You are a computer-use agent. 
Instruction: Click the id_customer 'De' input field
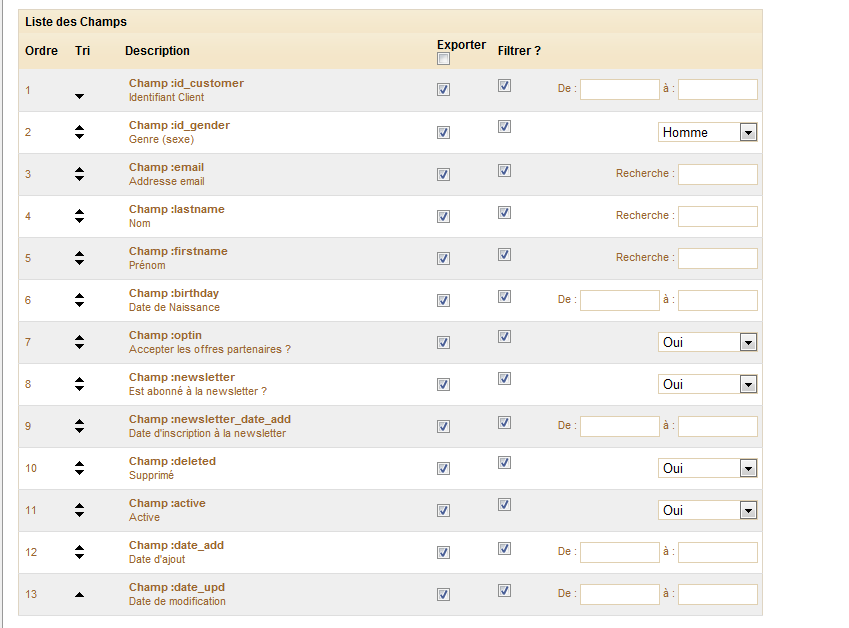619,90
